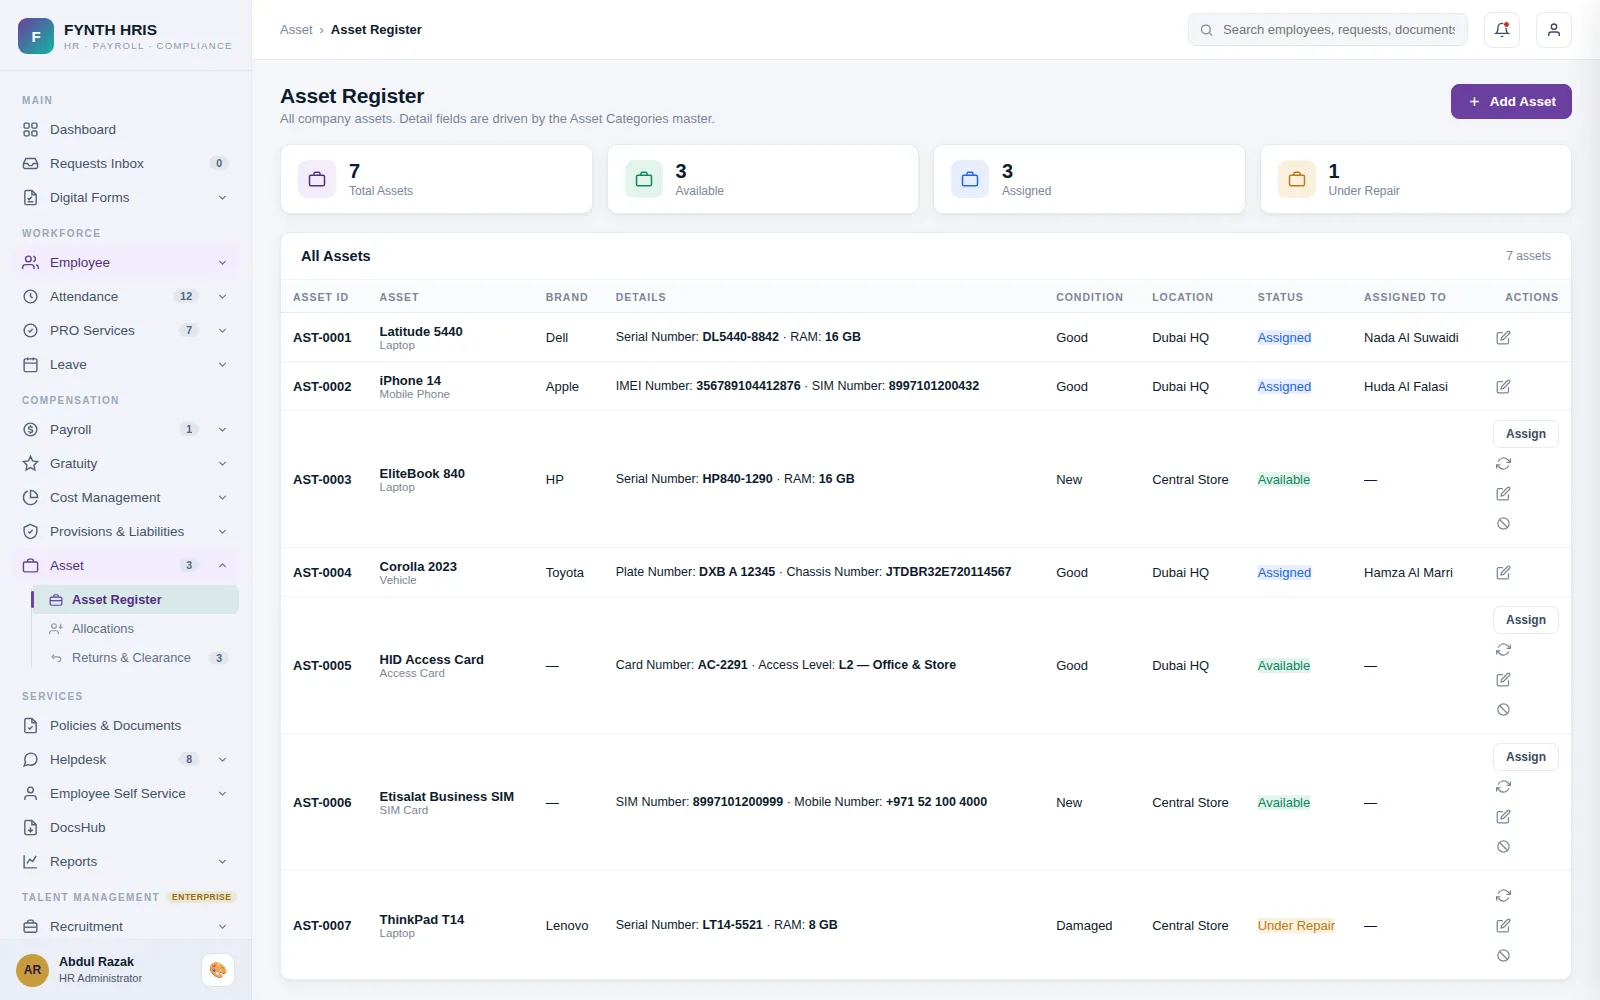
Task: Open Policies & Documents
Action: [126, 726]
